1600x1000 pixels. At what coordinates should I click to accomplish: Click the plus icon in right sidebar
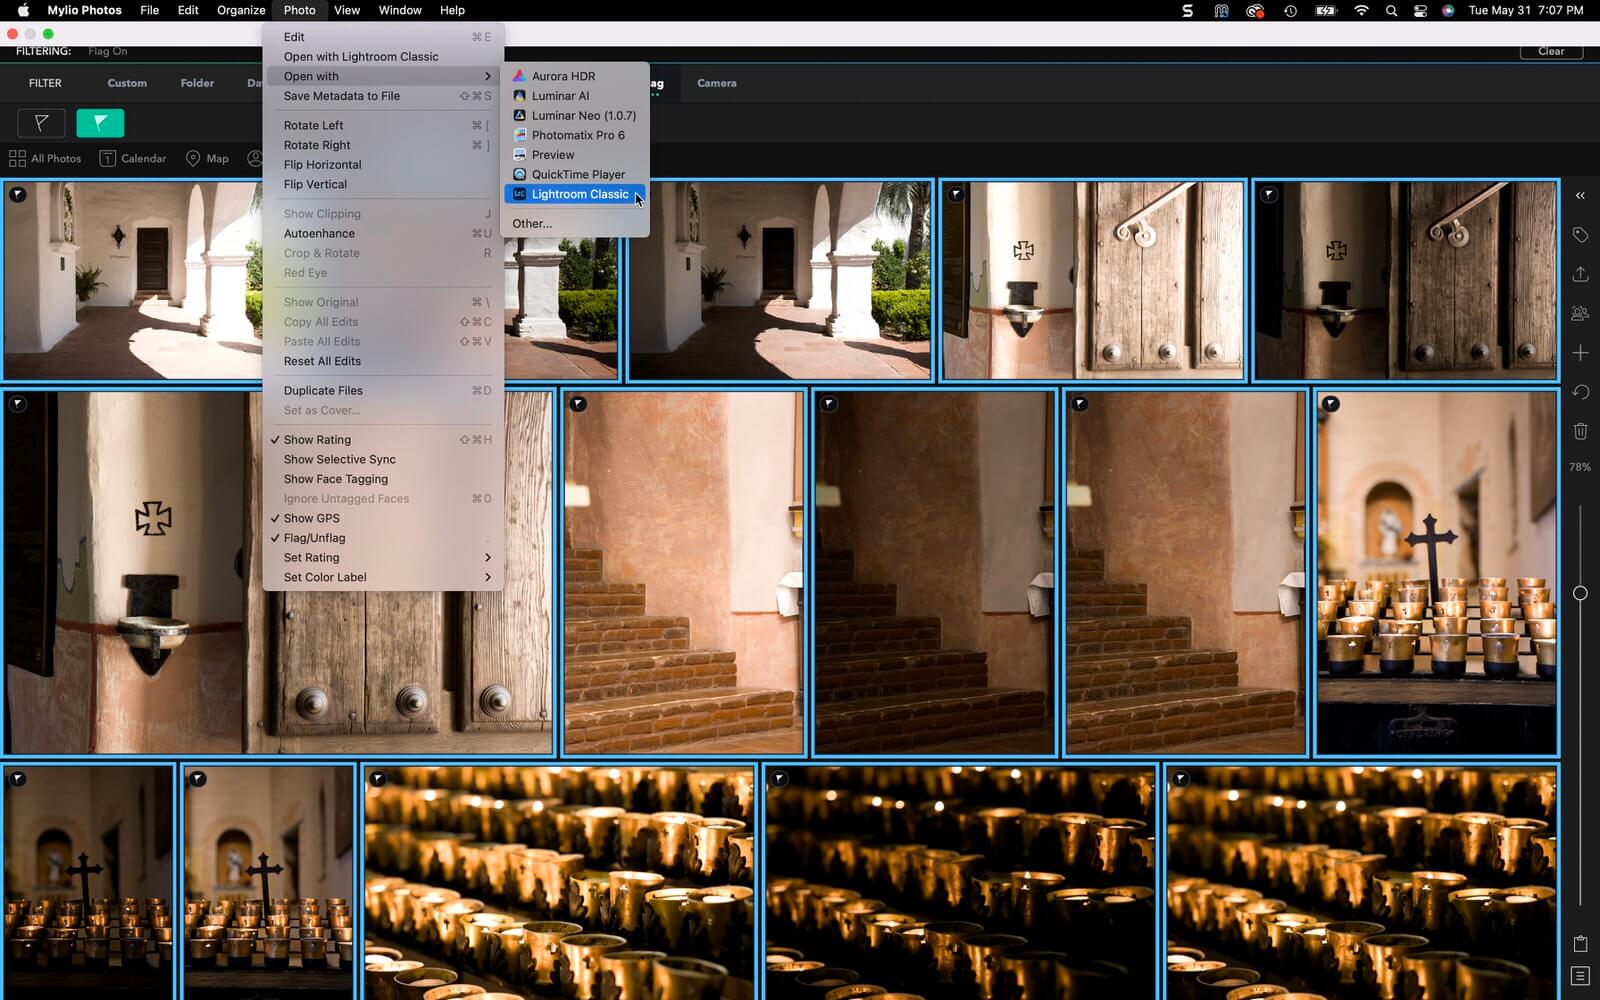[1580, 353]
